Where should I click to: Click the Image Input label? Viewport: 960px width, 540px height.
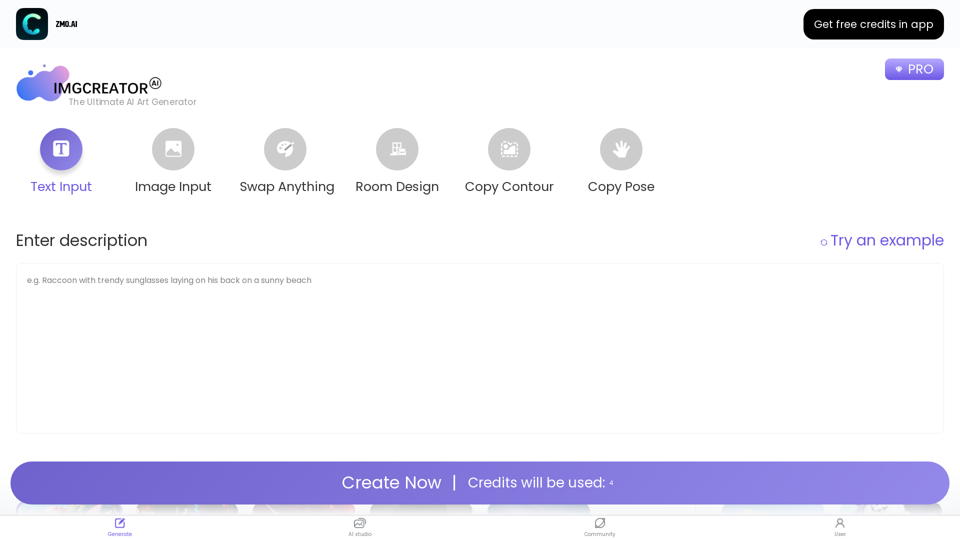pos(173,187)
